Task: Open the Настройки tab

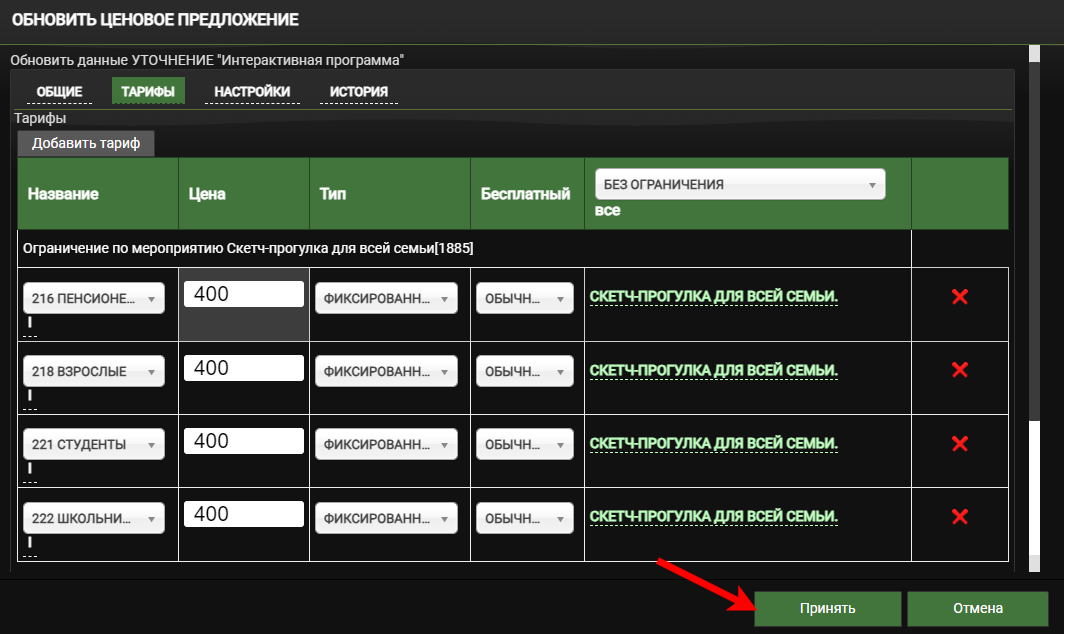Action: point(252,92)
